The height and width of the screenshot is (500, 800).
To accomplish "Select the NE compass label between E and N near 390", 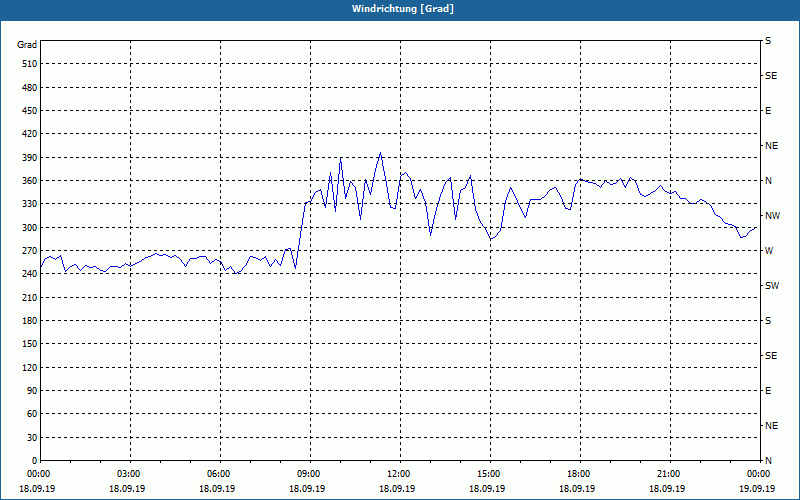I will (771, 146).
